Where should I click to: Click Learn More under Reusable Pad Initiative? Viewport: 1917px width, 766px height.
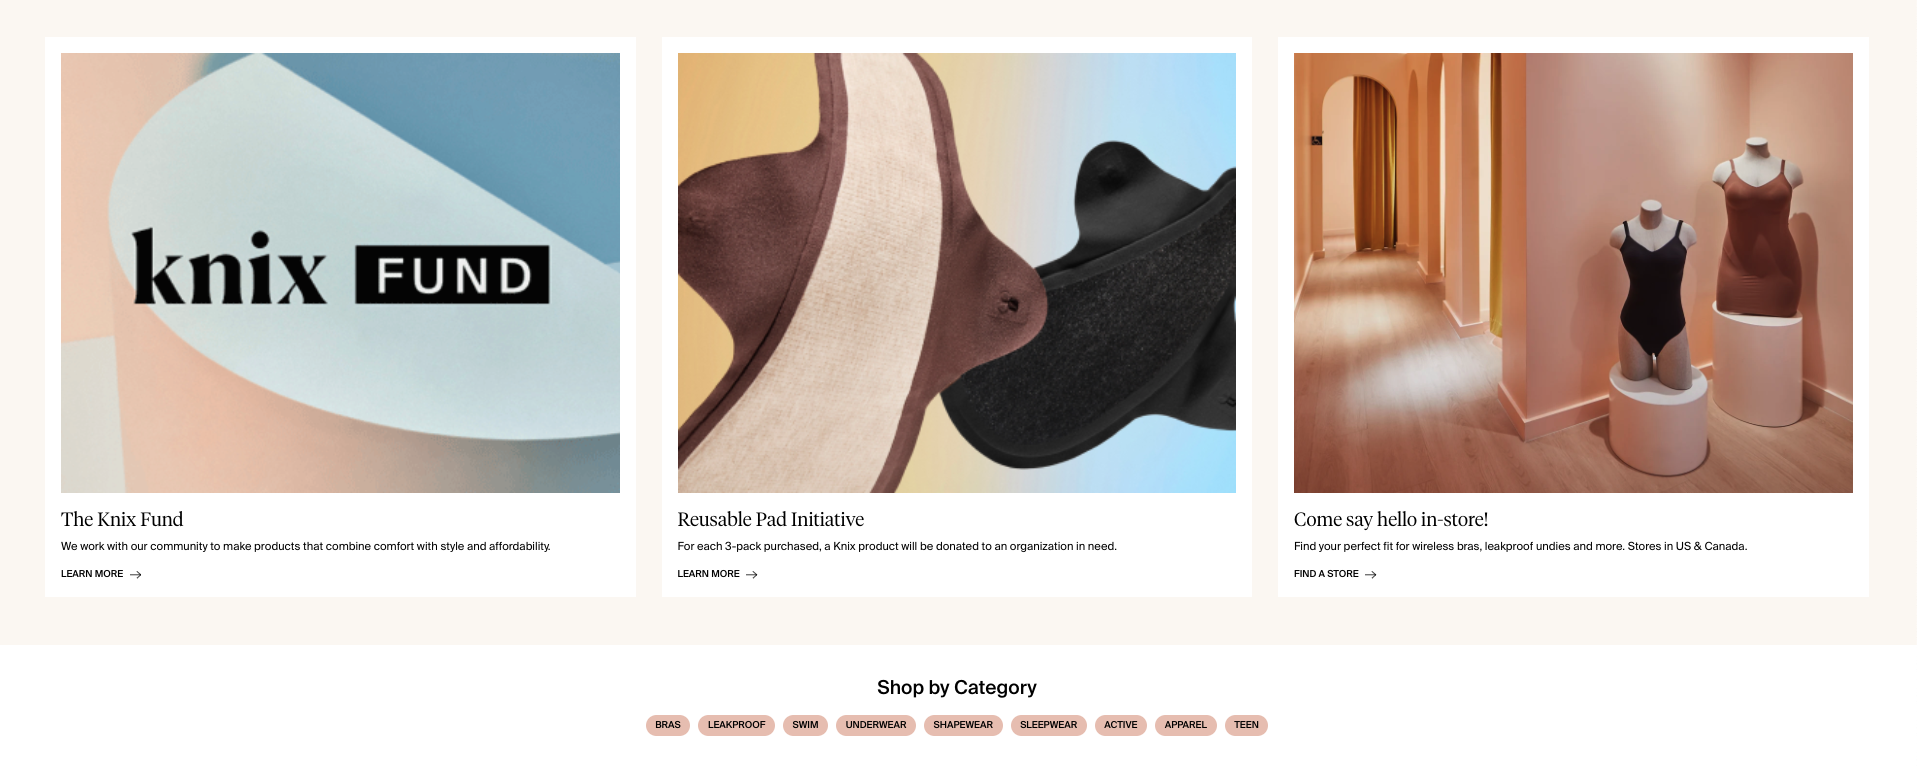(709, 574)
